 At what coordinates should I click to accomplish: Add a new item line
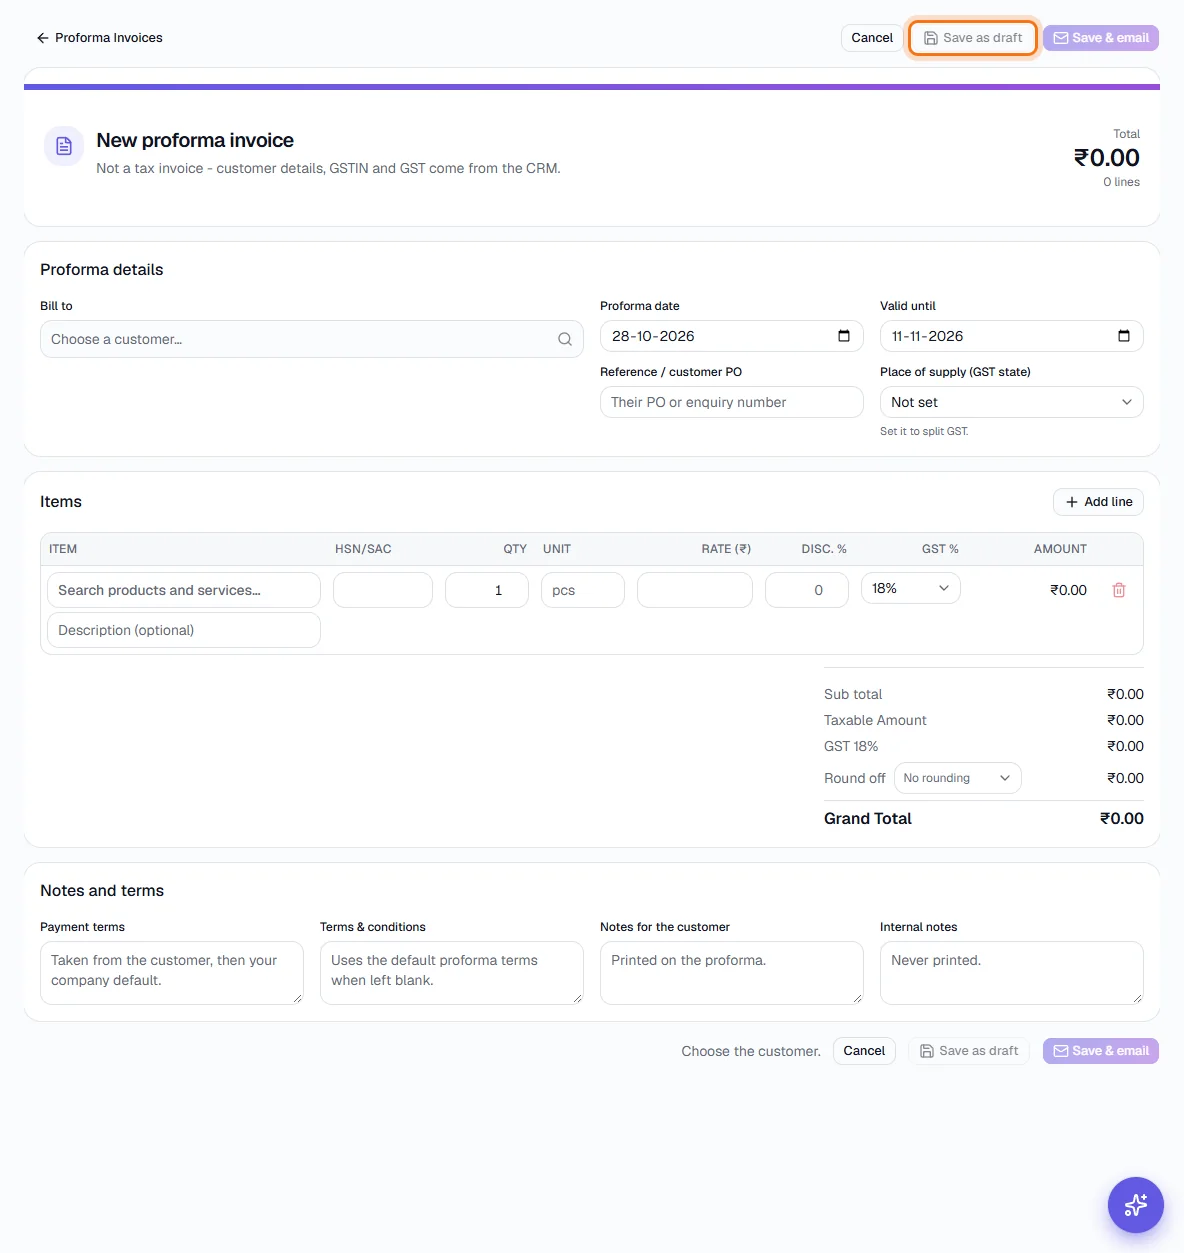1098,502
